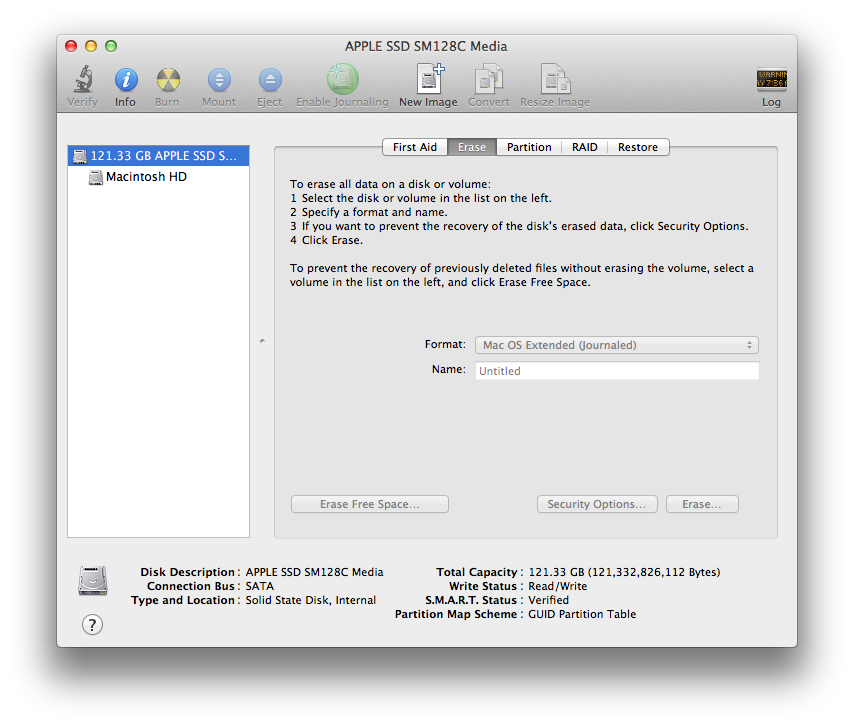
Task: Click the Name input field
Action: (x=617, y=371)
